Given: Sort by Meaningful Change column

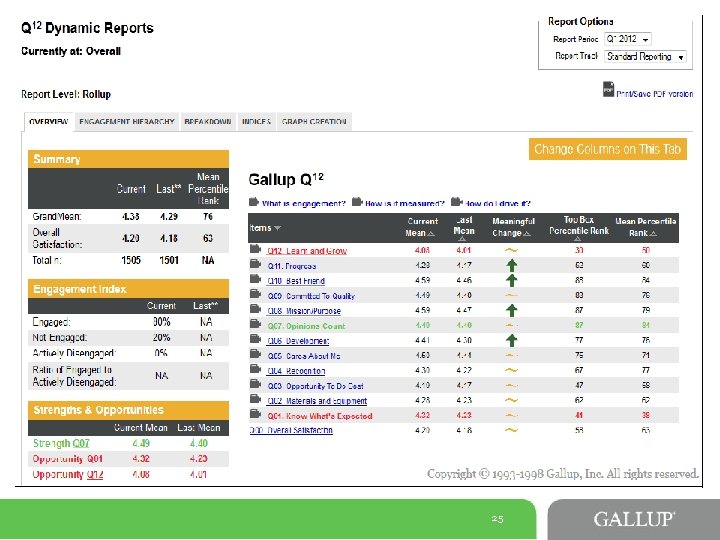Looking at the screenshot, I should tap(513, 227).
